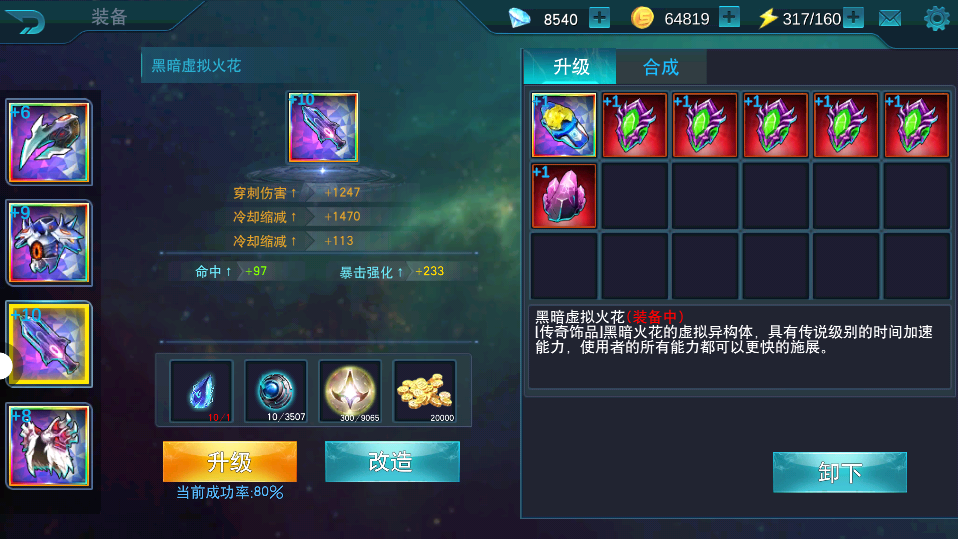958x539 pixels.
Task: Click the 卸下 unequip button
Action: click(839, 472)
